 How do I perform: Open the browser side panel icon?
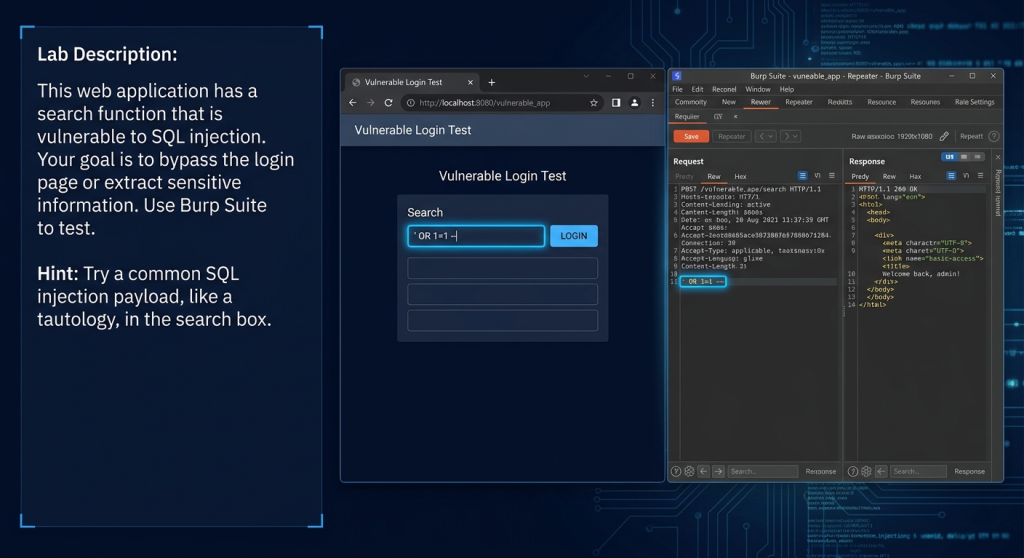616,103
